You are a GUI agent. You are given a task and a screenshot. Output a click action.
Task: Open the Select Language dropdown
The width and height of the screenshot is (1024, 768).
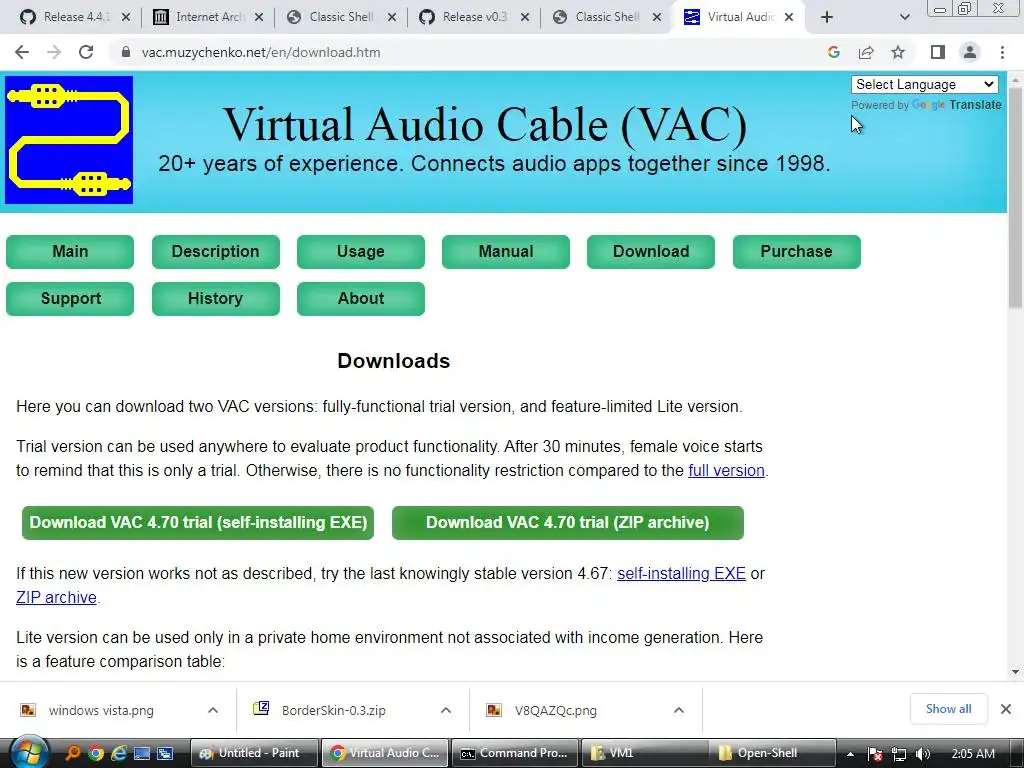click(924, 84)
